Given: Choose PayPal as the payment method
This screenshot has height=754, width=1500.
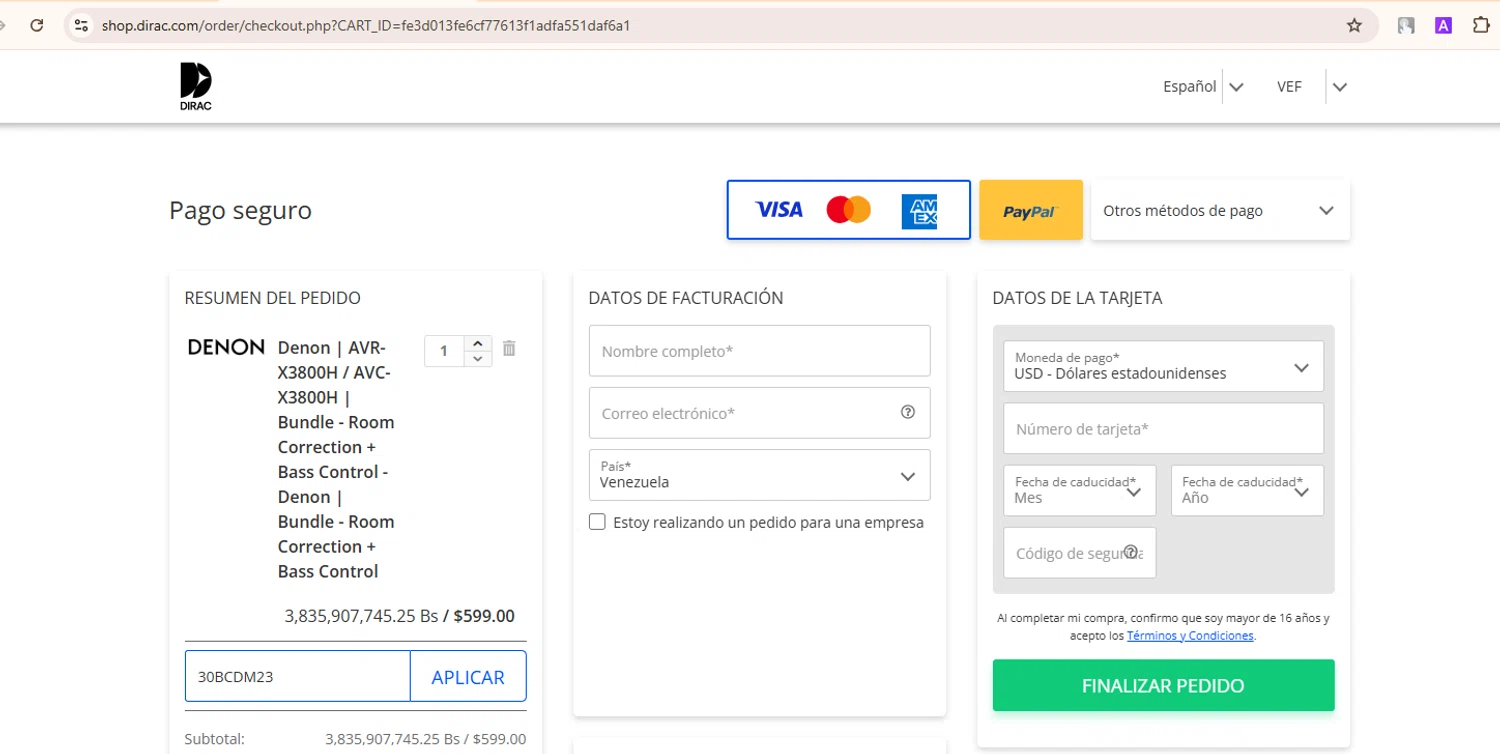Looking at the screenshot, I should (1031, 210).
